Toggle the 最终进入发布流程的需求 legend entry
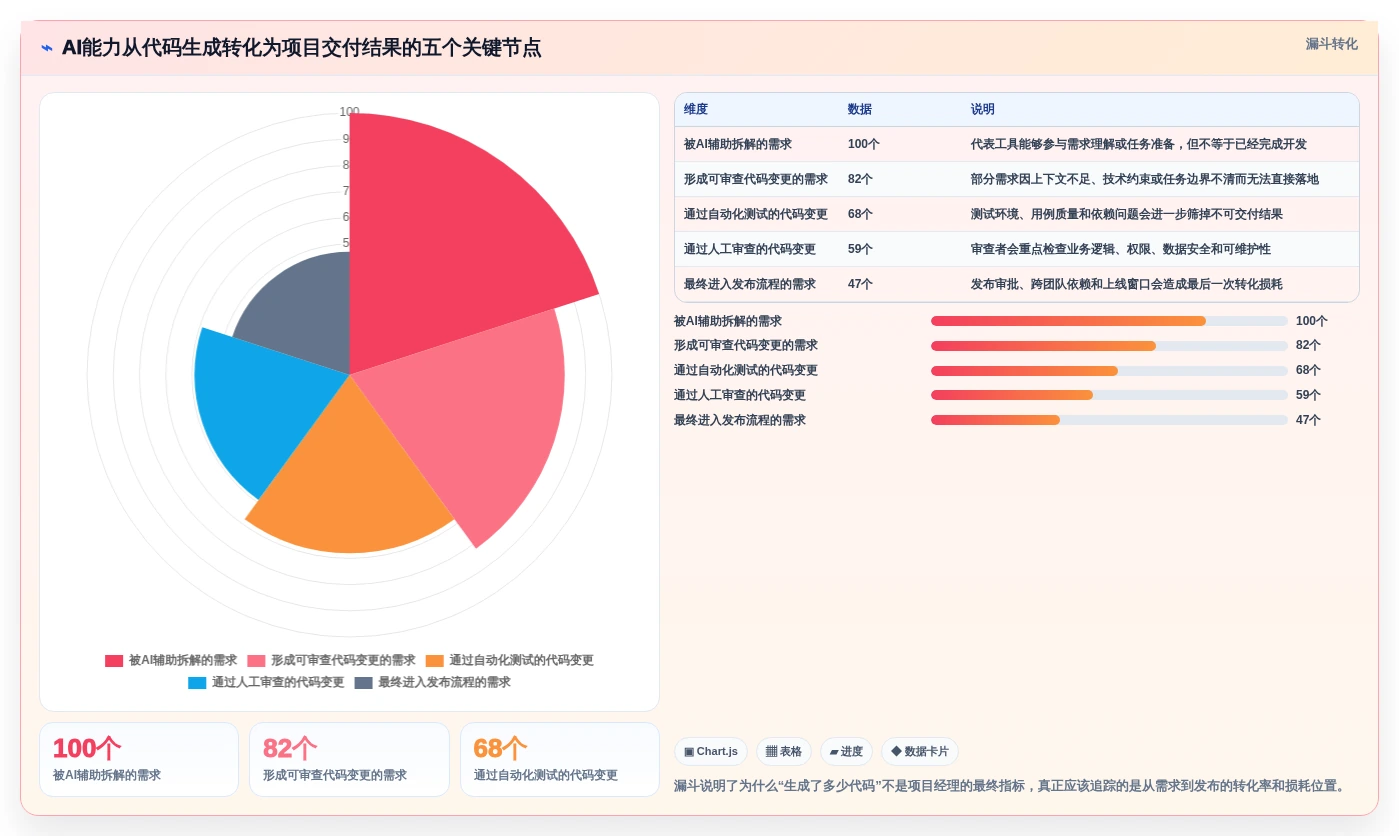 433,683
